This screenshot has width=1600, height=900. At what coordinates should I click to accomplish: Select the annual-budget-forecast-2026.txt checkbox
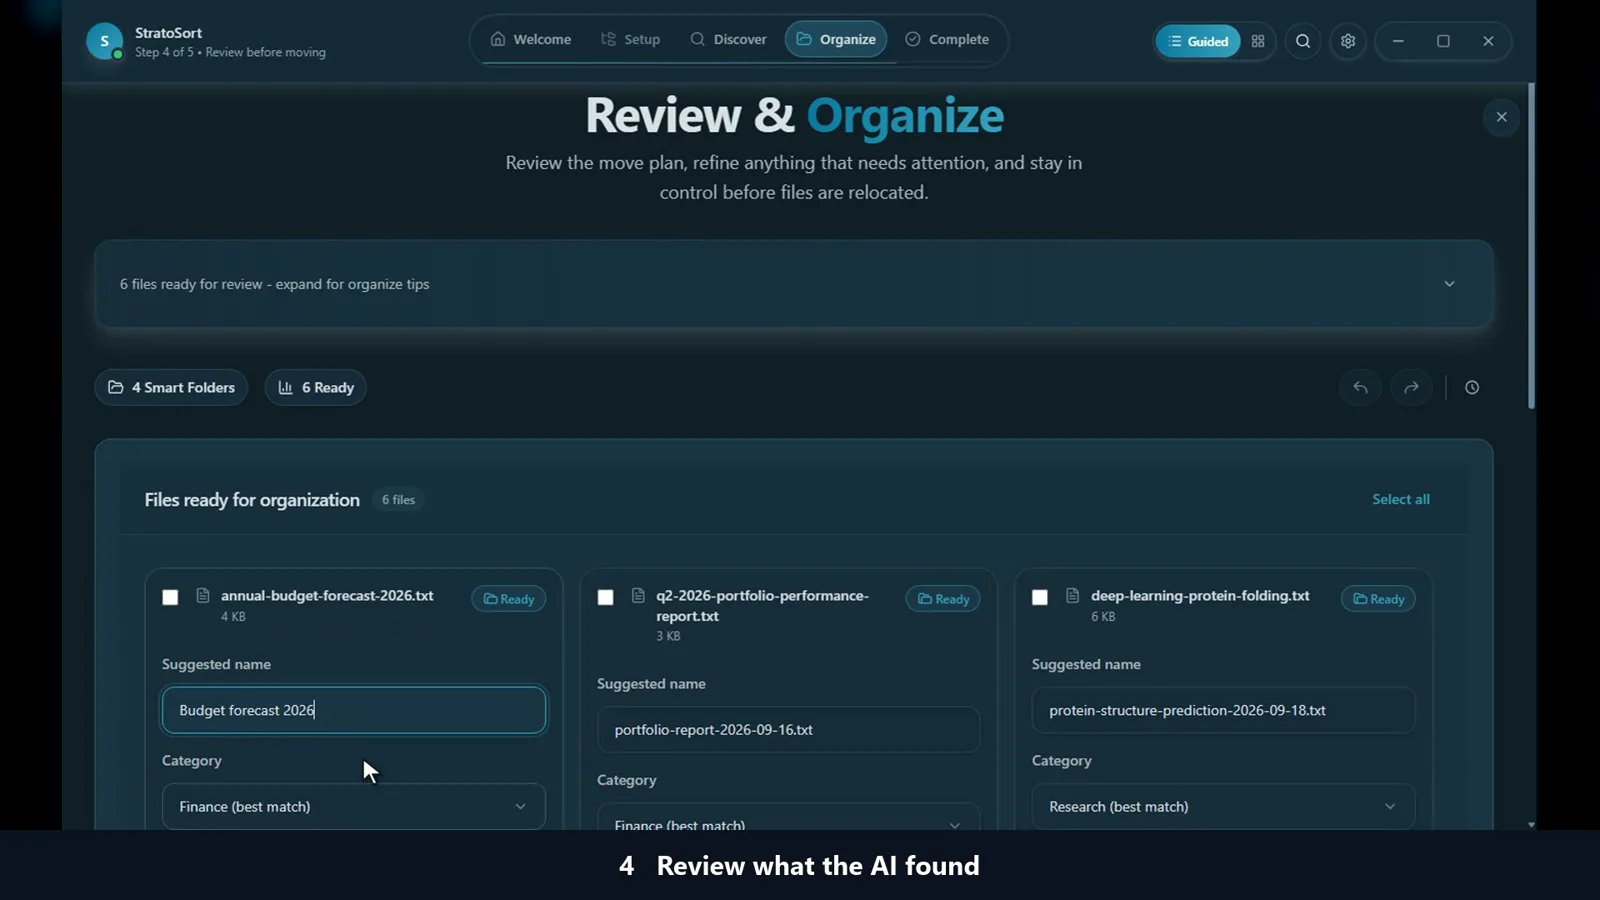point(170,597)
